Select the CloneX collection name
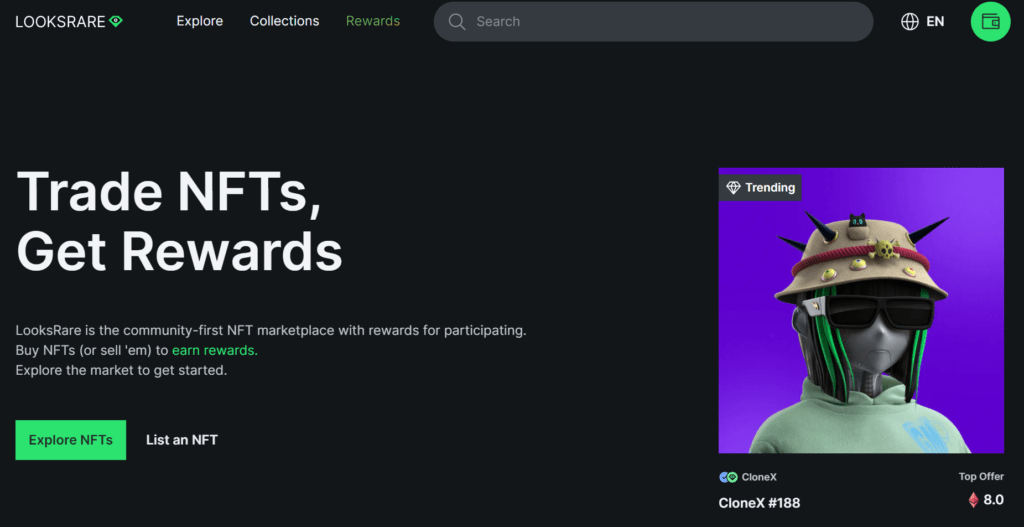 pos(759,477)
